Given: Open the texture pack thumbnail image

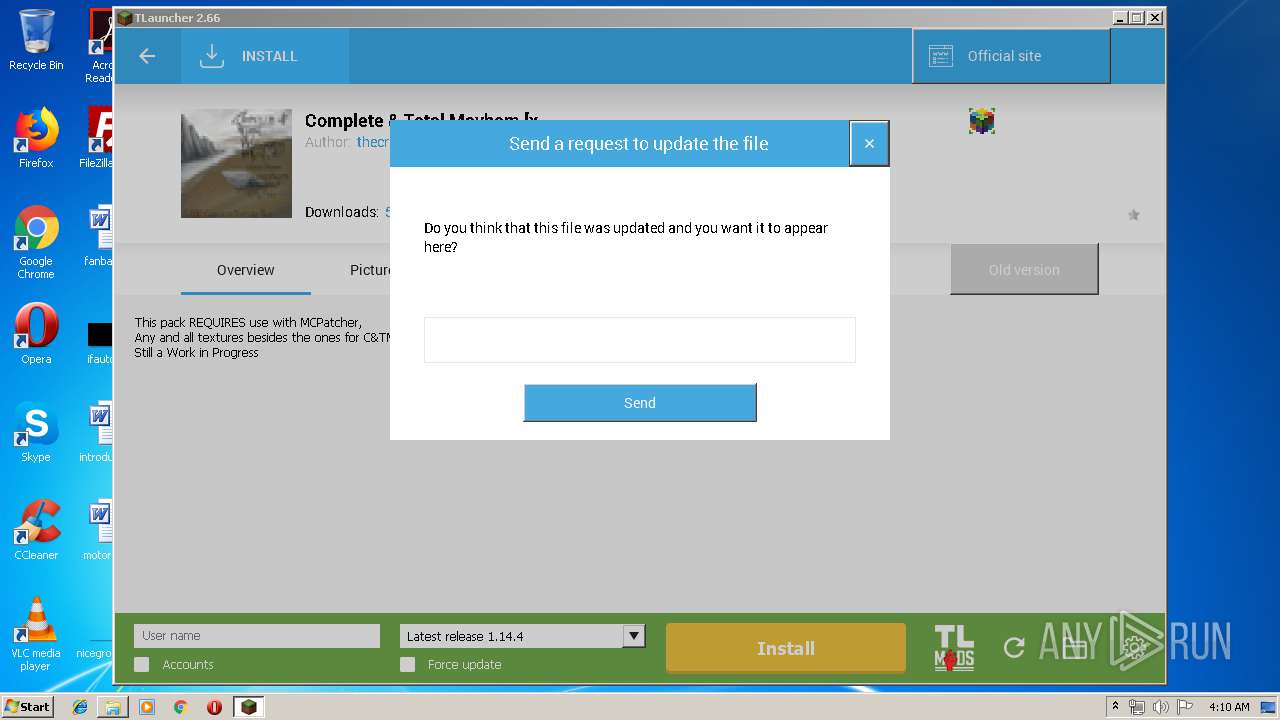Looking at the screenshot, I should click(236, 164).
